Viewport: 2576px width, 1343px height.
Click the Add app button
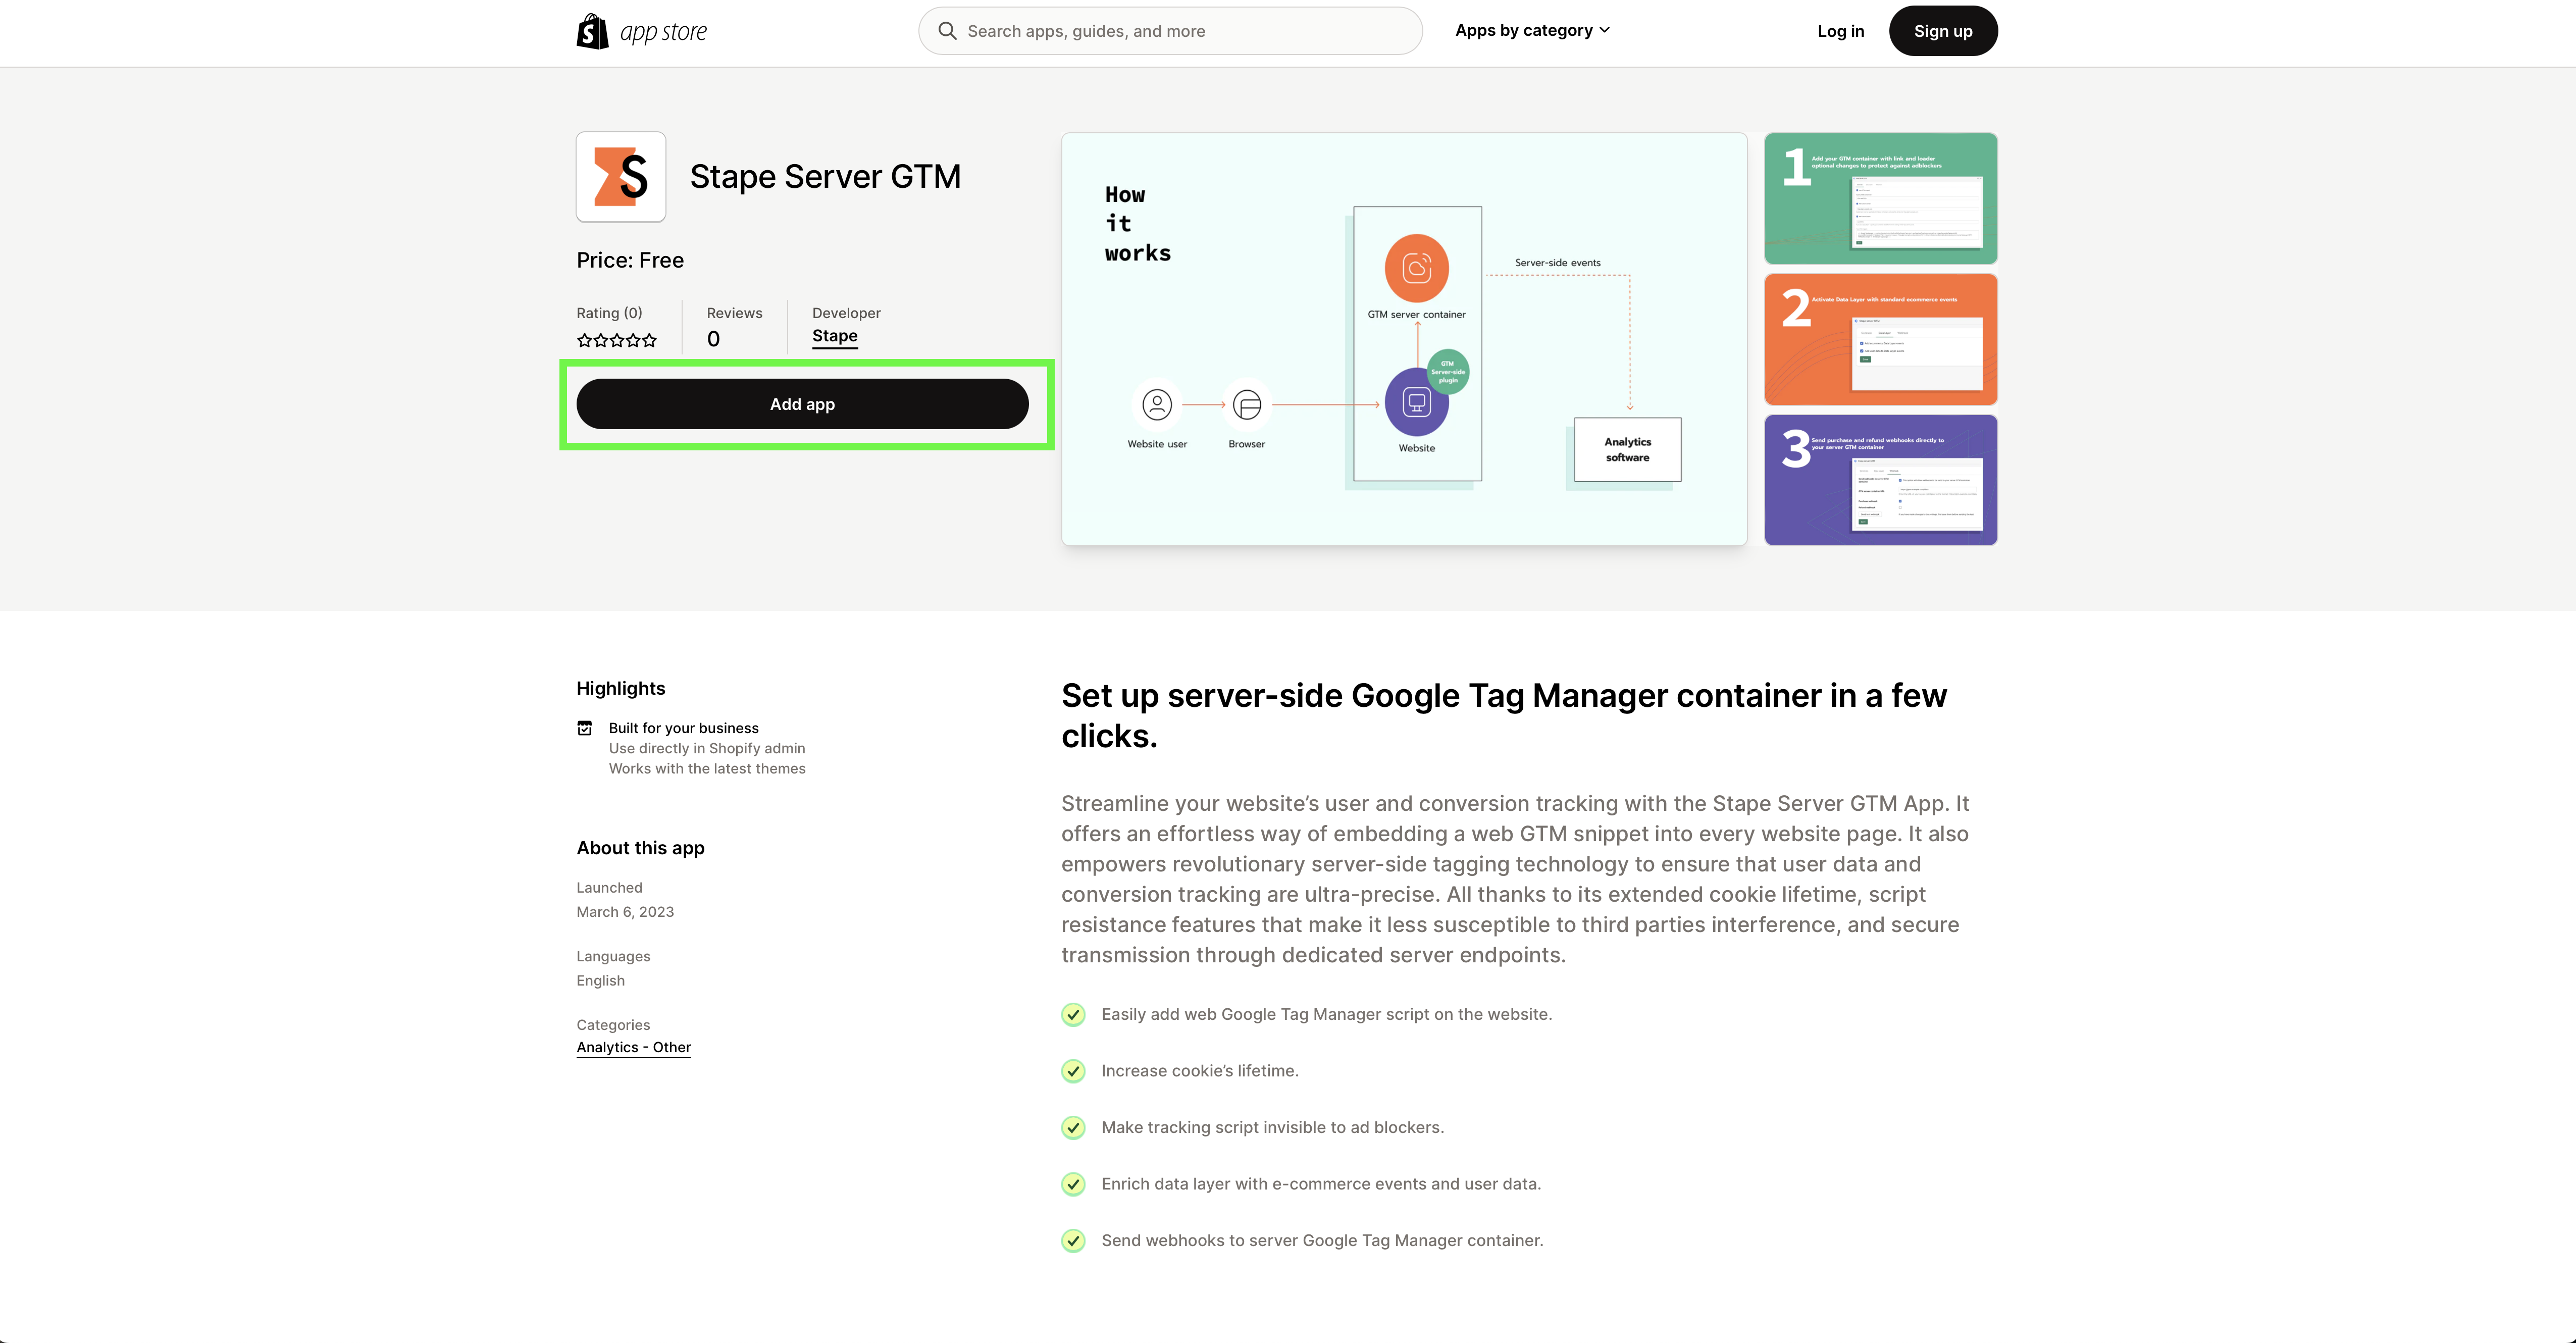pos(802,404)
